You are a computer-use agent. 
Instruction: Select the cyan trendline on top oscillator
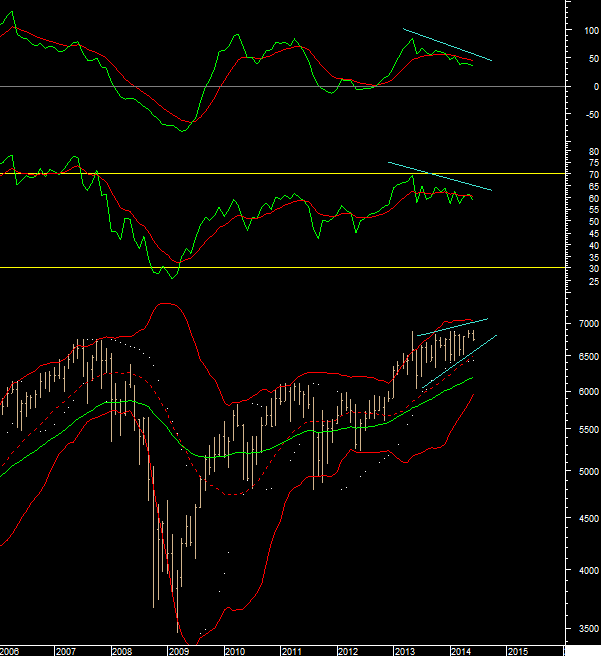click(x=448, y=45)
